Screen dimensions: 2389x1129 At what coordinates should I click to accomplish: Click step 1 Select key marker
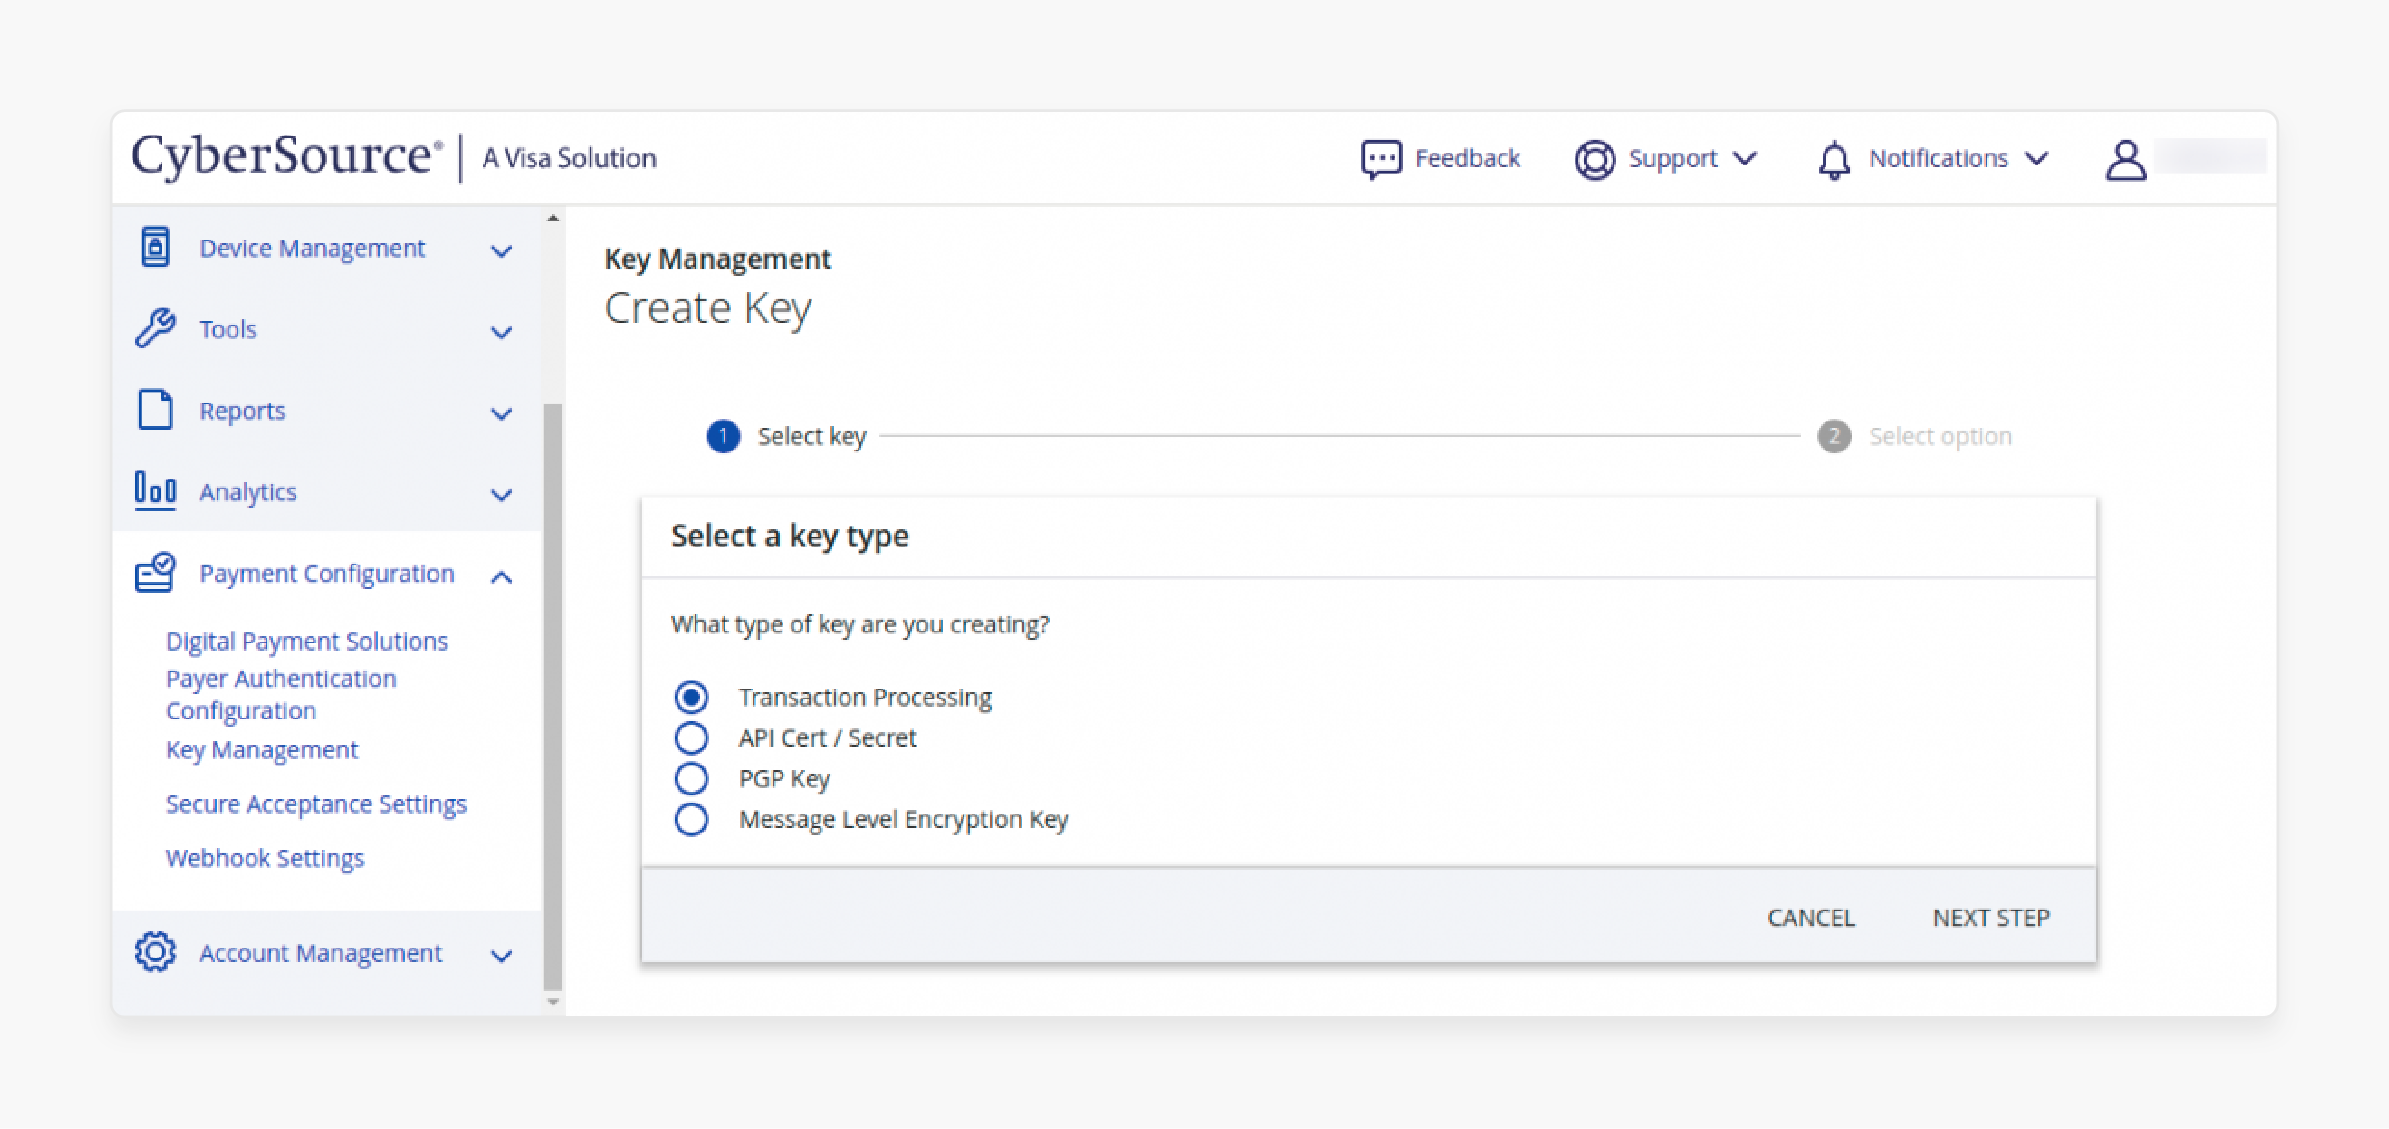coord(723,436)
